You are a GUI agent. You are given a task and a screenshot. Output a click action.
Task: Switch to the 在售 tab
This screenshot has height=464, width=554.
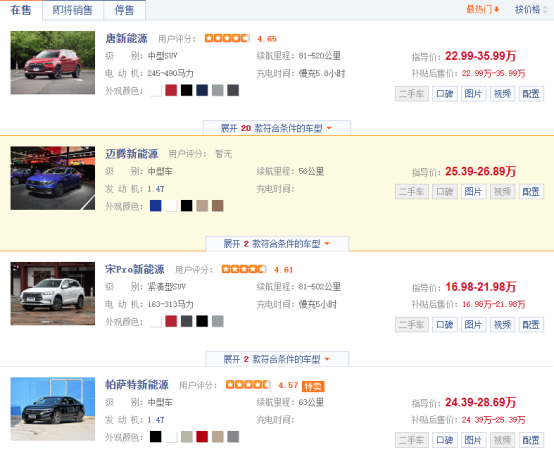(x=21, y=10)
